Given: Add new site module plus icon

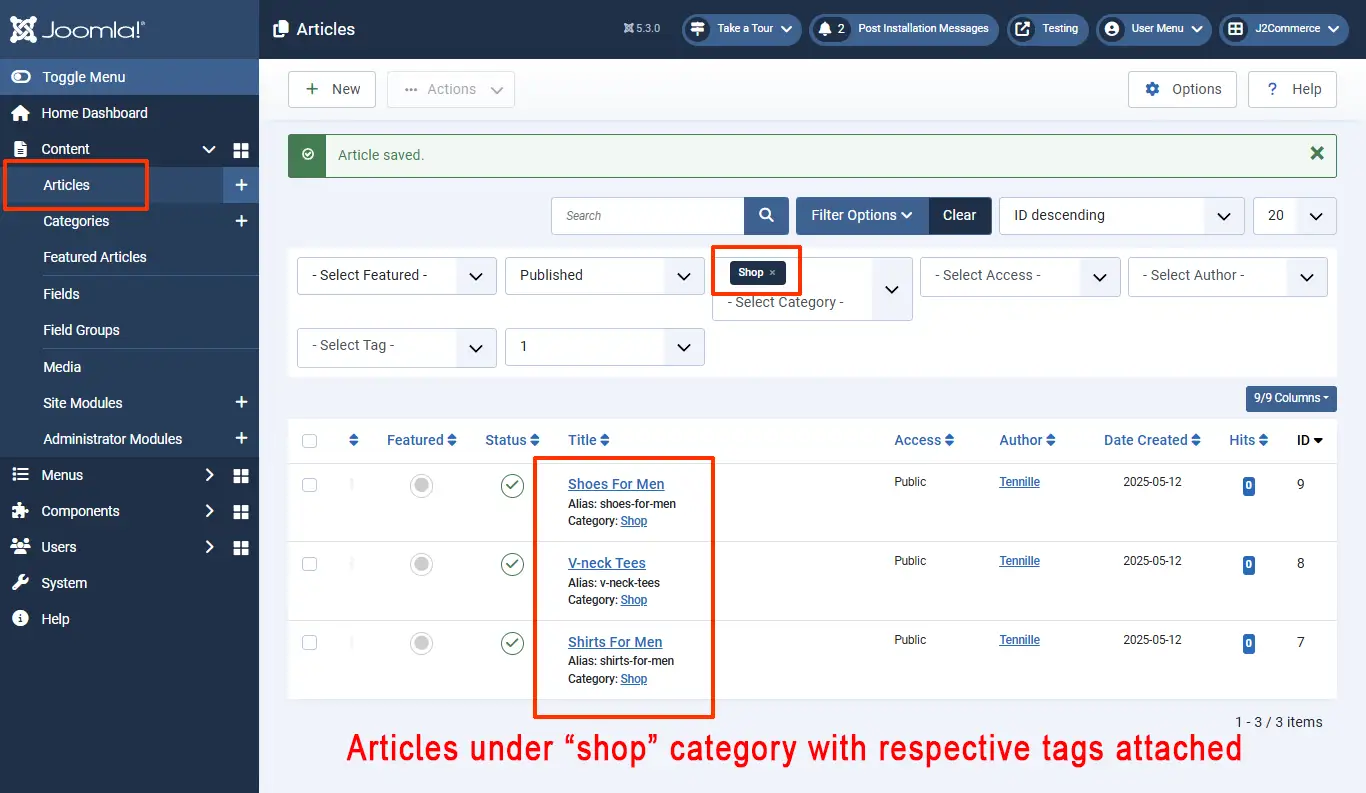Looking at the screenshot, I should click(x=241, y=402).
